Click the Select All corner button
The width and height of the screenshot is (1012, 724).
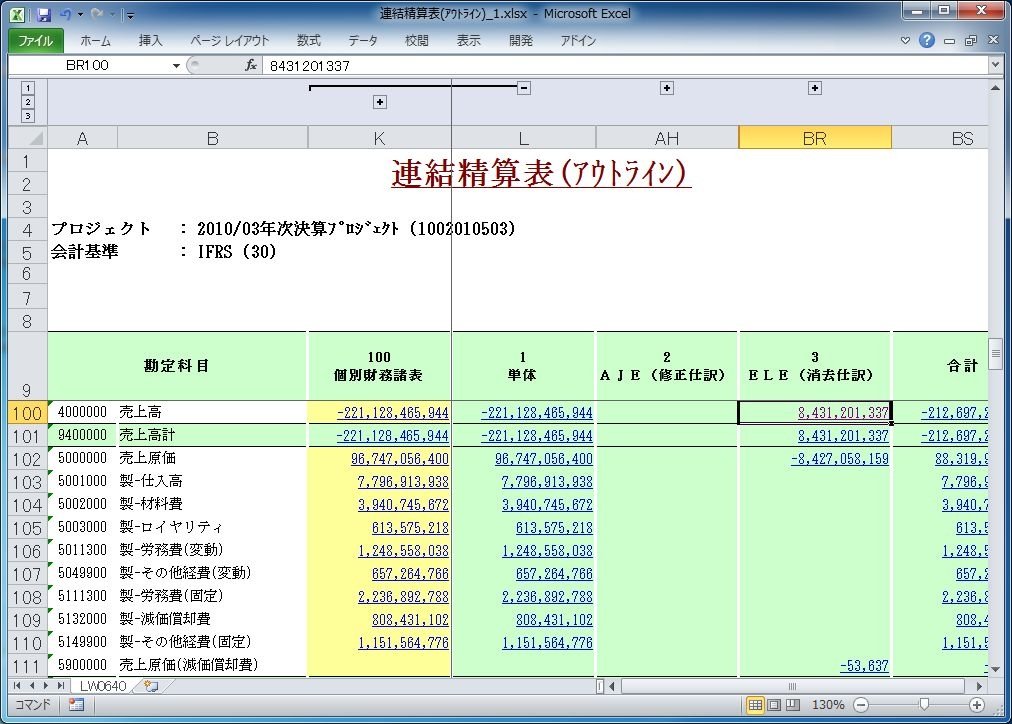pos(28,137)
